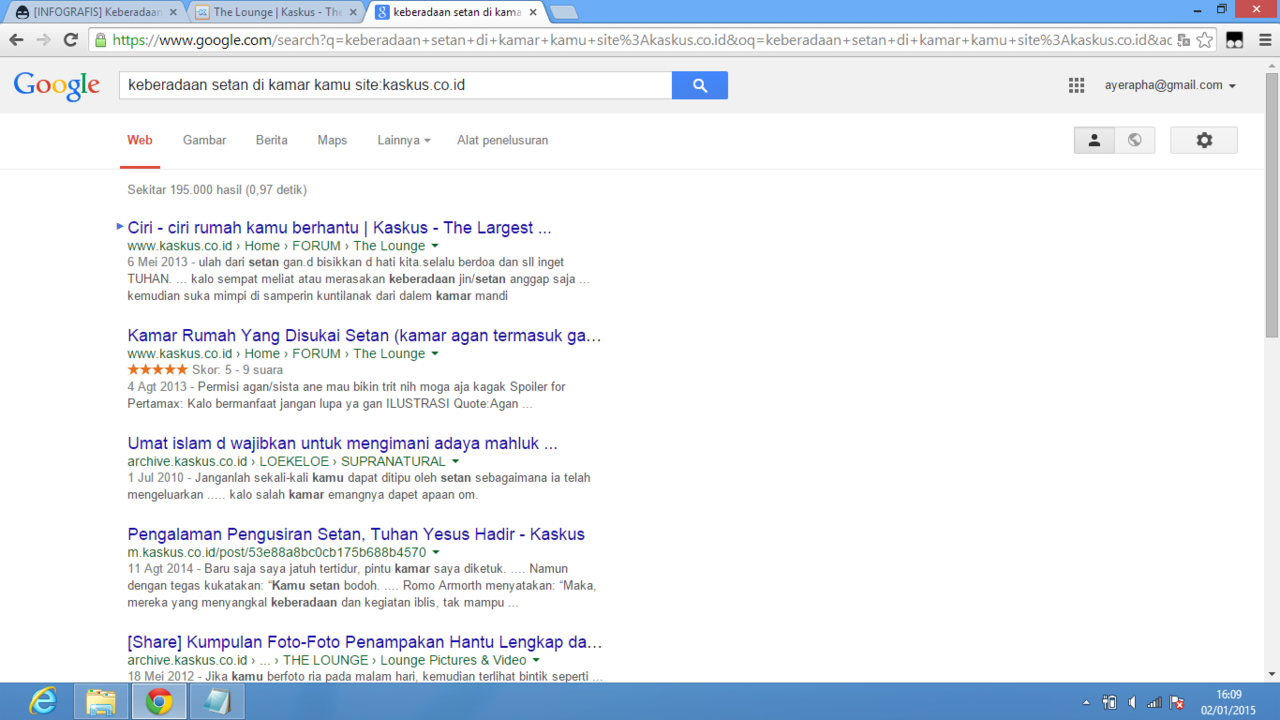Open Pengalaman Pengusiran Setan result
Image resolution: width=1280 pixels, height=720 pixels.
coord(356,534)
